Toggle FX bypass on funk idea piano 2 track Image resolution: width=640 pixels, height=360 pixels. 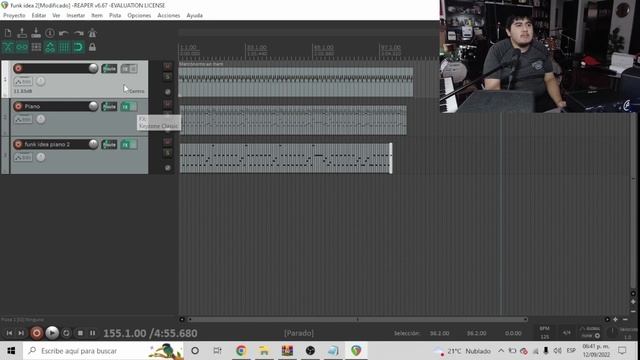(133, 144)
